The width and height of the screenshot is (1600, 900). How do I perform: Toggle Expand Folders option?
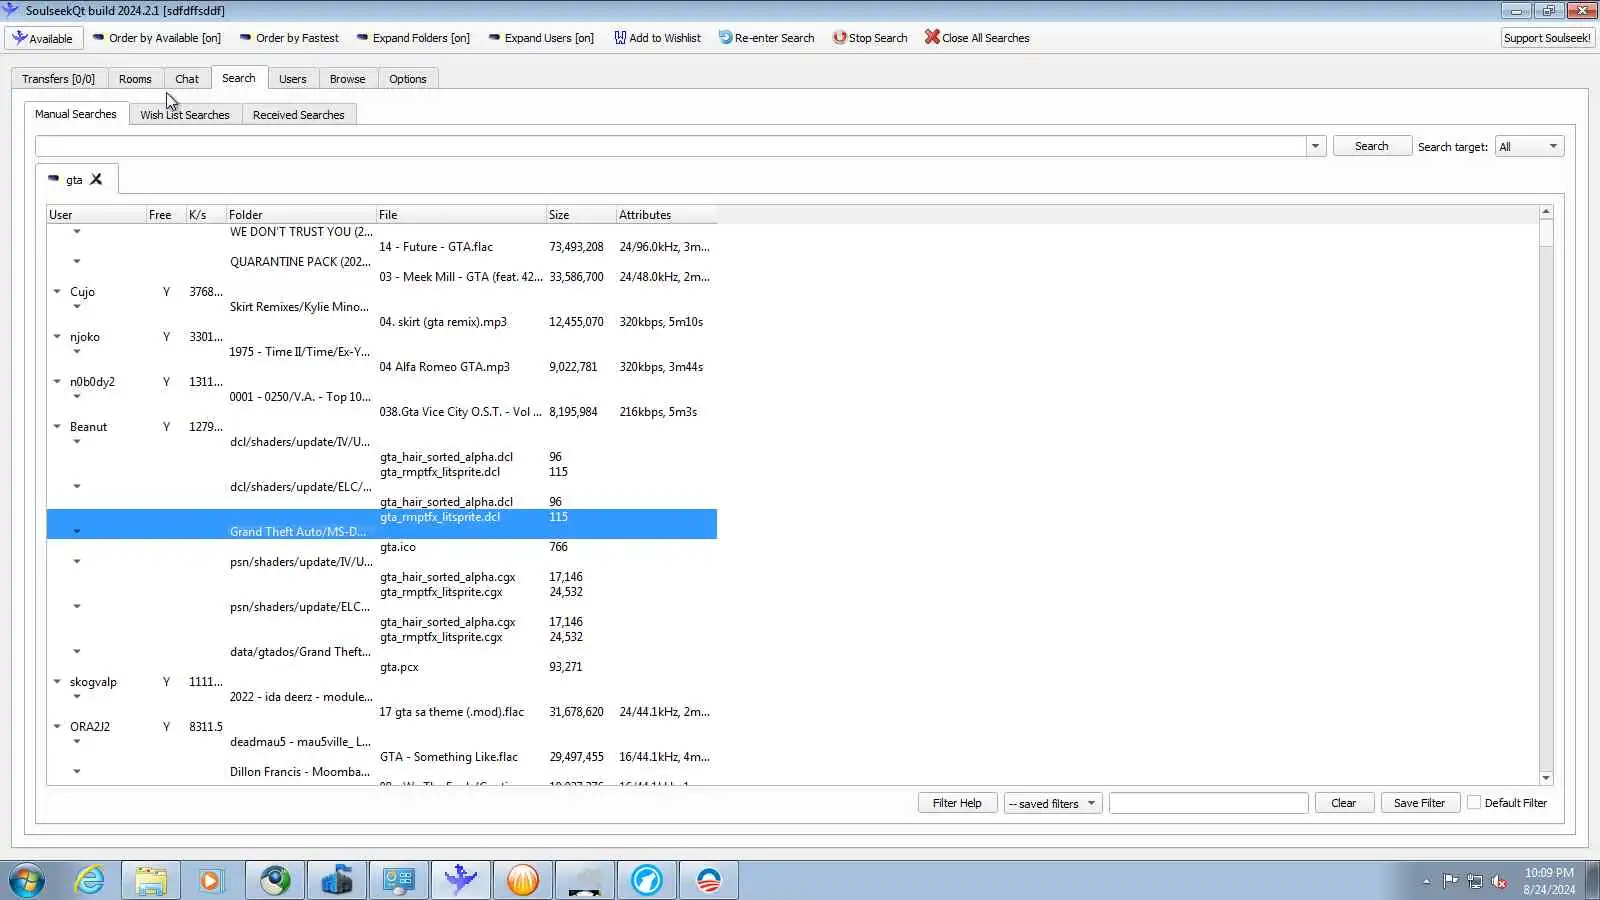pos(413,38)
